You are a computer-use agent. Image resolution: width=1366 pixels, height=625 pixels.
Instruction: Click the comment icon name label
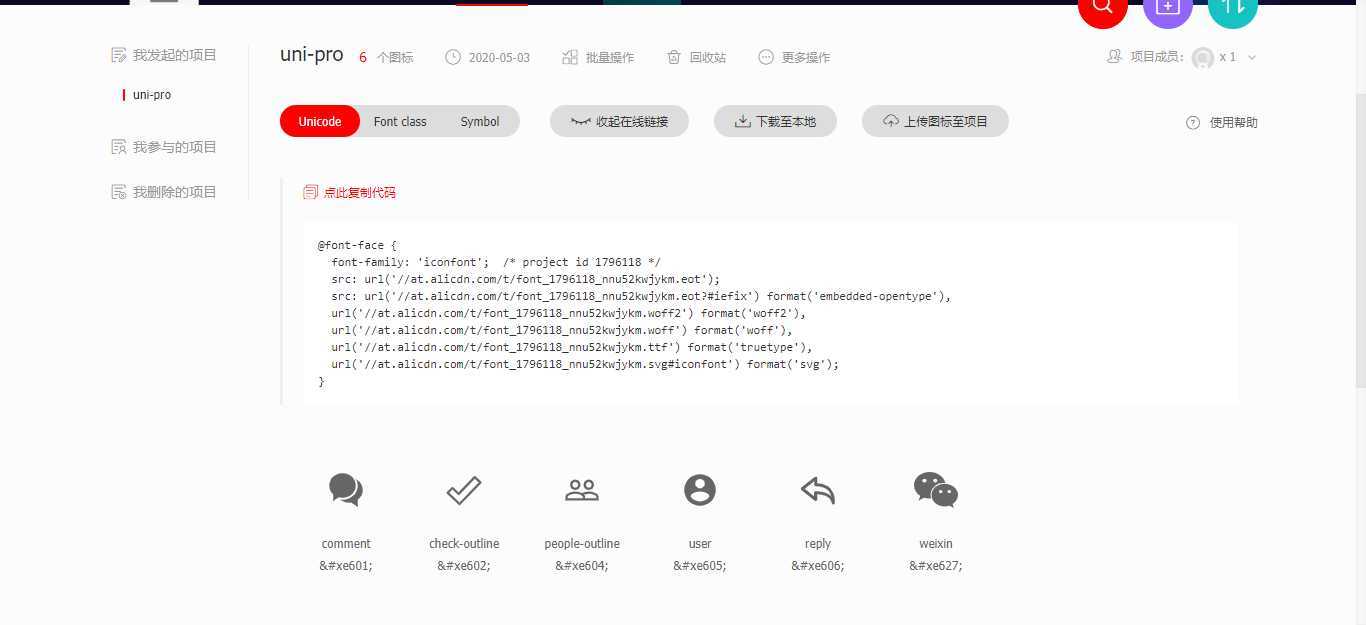346,544
